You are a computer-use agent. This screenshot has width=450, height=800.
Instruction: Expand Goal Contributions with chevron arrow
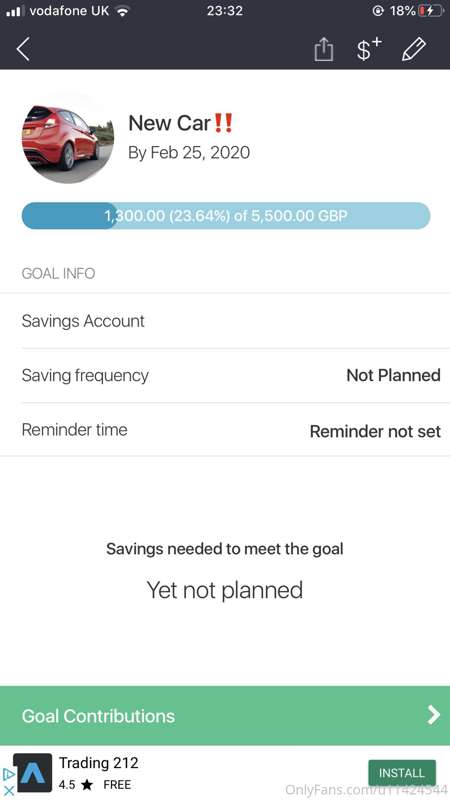tap(433, 715)
